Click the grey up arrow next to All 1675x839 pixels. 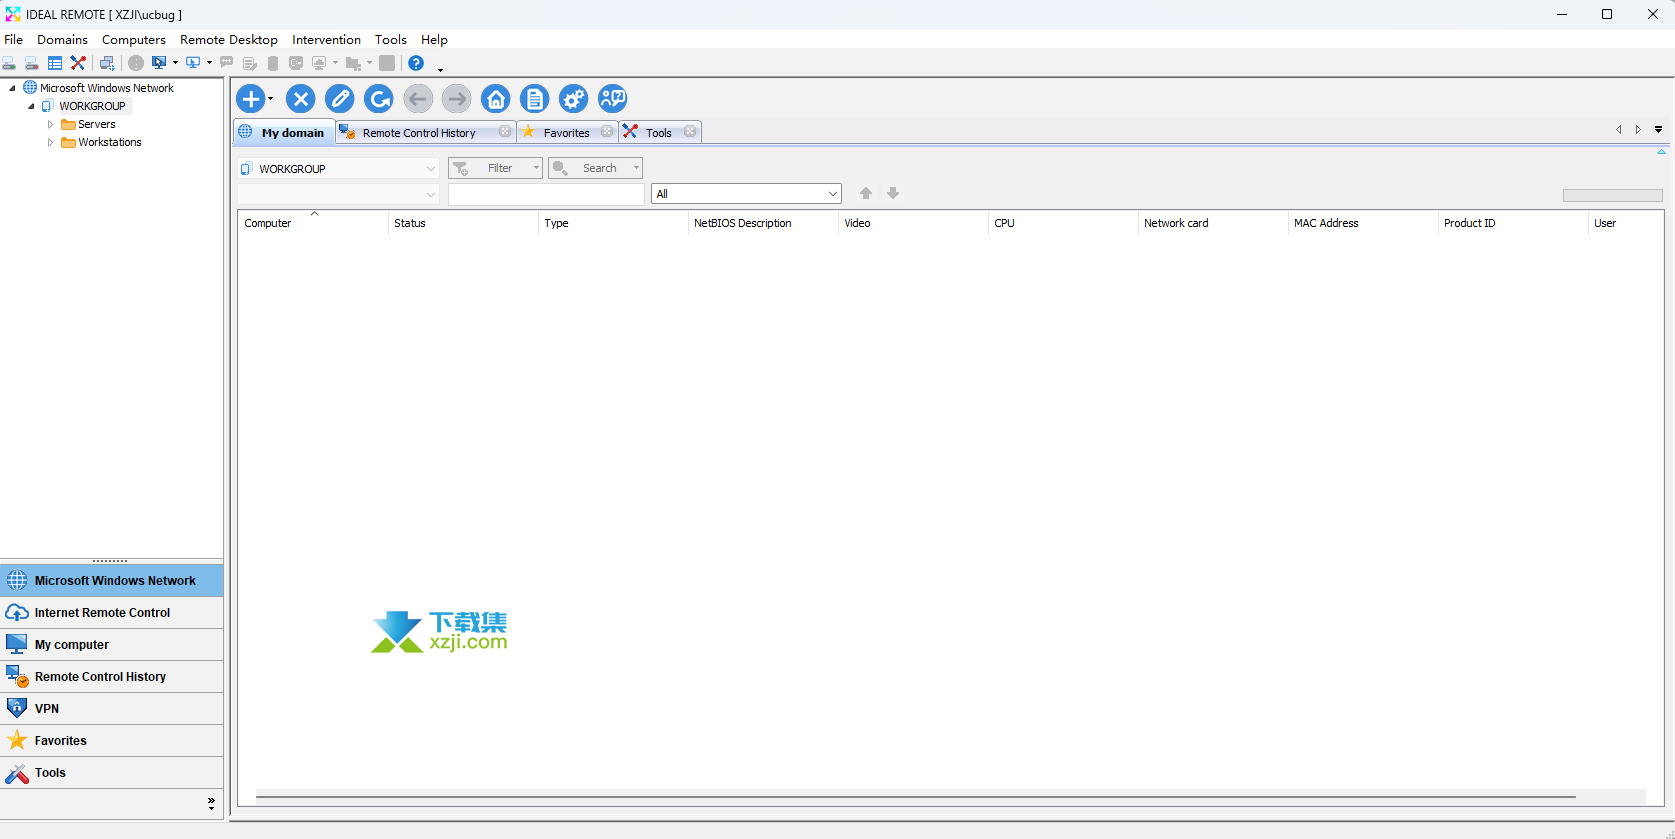point(866,193)
